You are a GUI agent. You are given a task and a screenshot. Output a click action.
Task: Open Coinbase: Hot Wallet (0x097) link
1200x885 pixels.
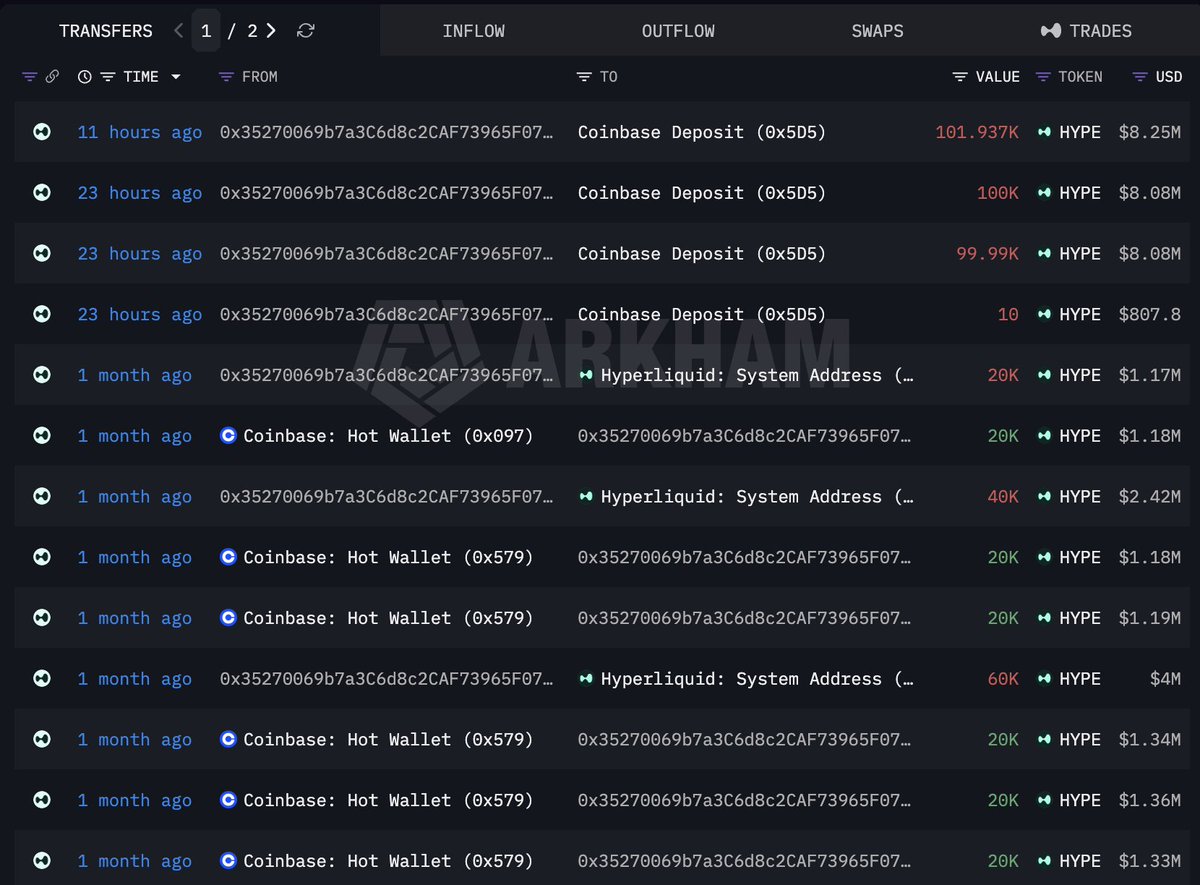click(x=388, y=435)
